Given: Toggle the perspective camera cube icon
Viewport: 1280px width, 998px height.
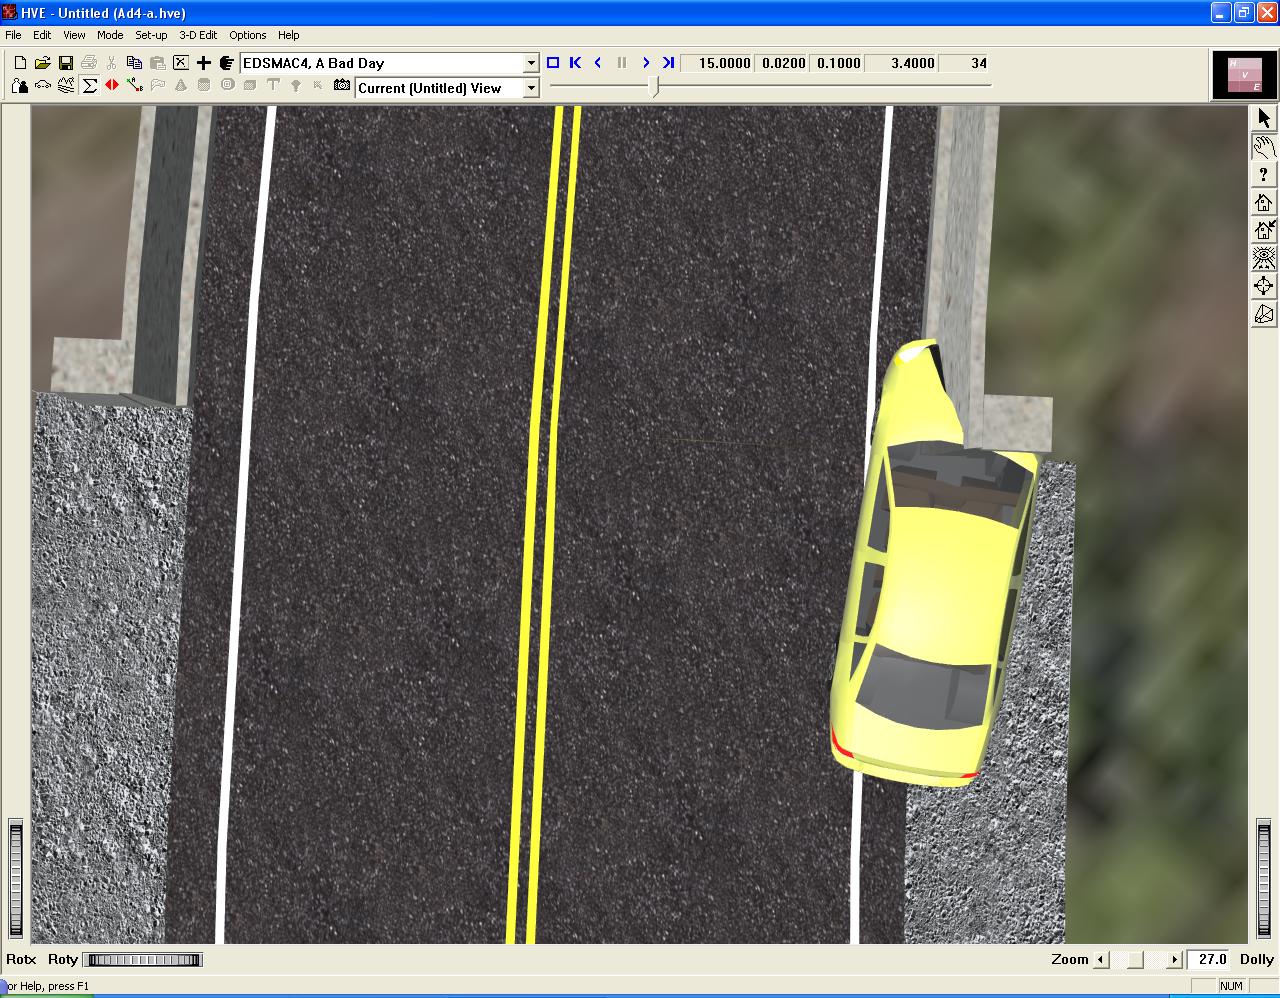Looking at the screenshot, I should pos(1264,314).
